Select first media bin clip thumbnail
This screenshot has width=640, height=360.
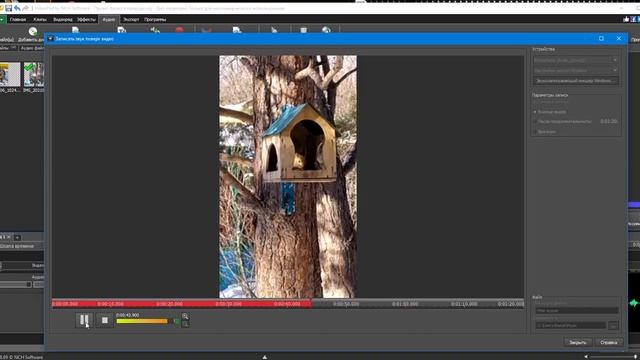(x=10, y=74)
